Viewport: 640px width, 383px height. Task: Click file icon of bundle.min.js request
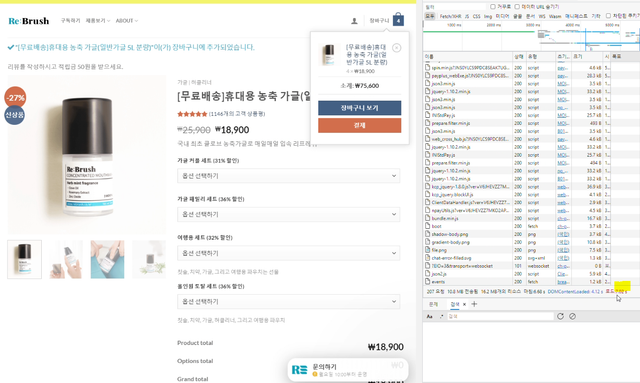tap(428, 218)
